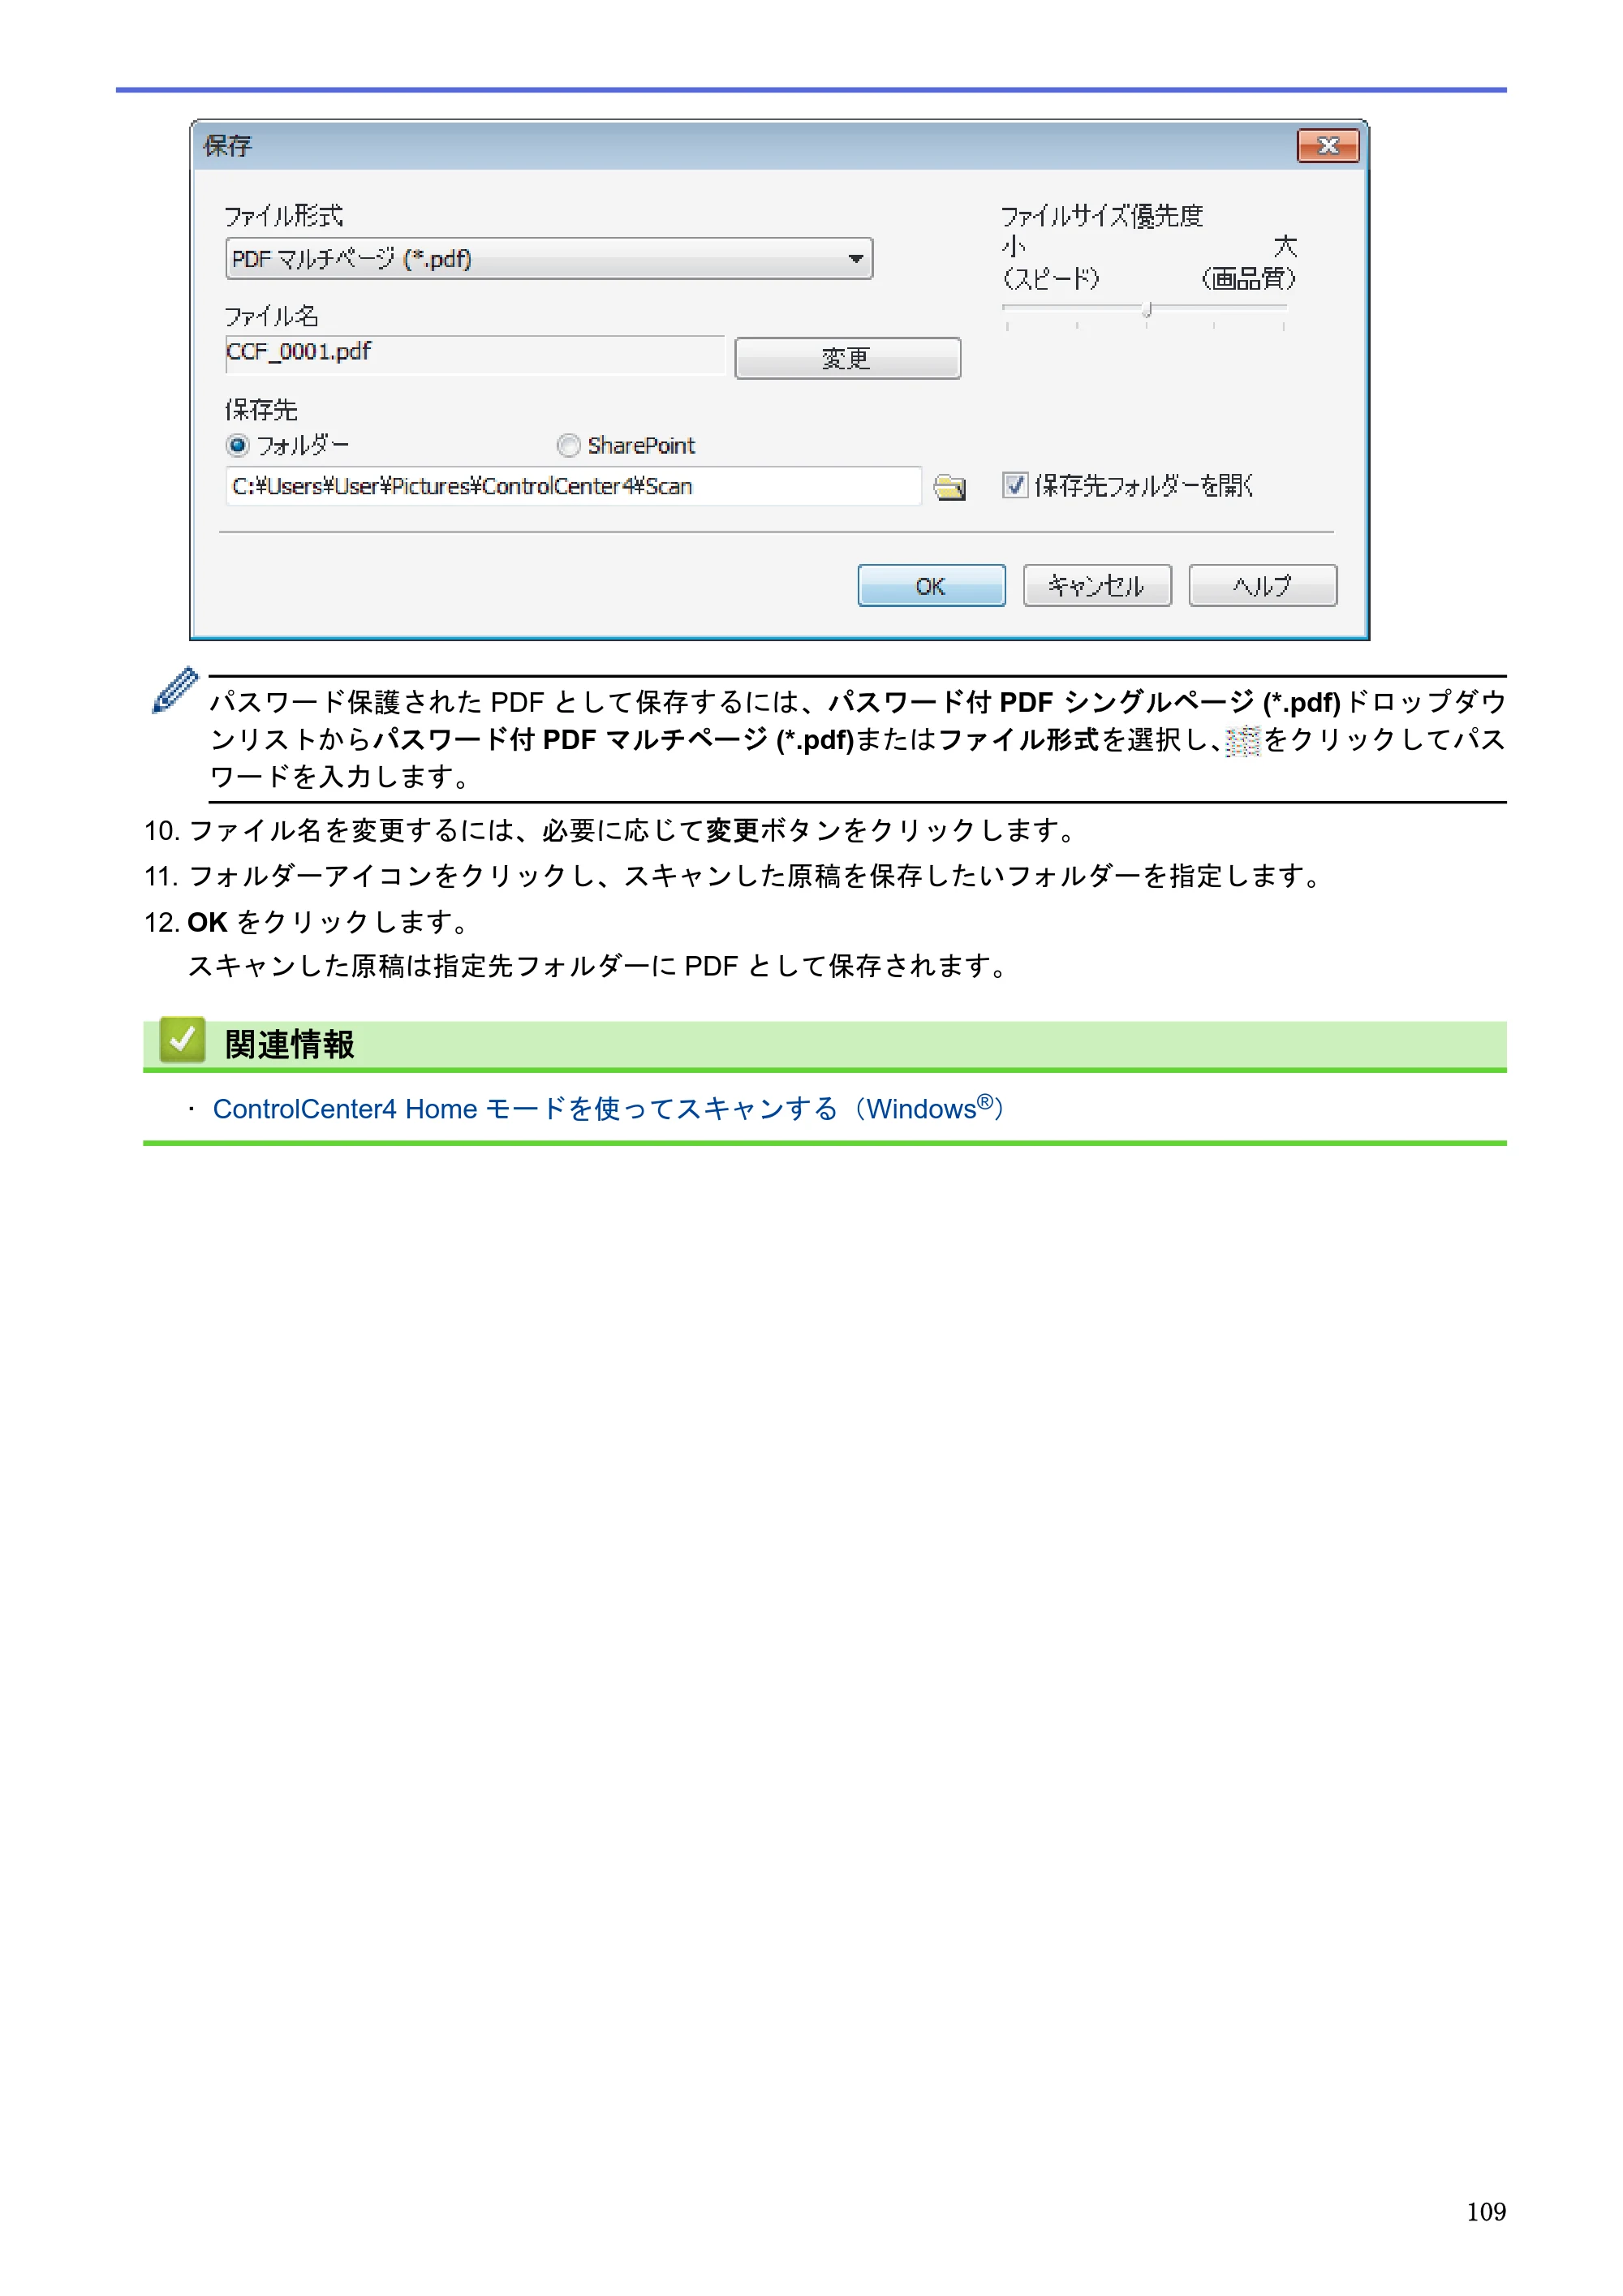The height and width of the screenshot is (2296, 1623).
Task: Click the save destination path field
Action: [x=573, y=487]
